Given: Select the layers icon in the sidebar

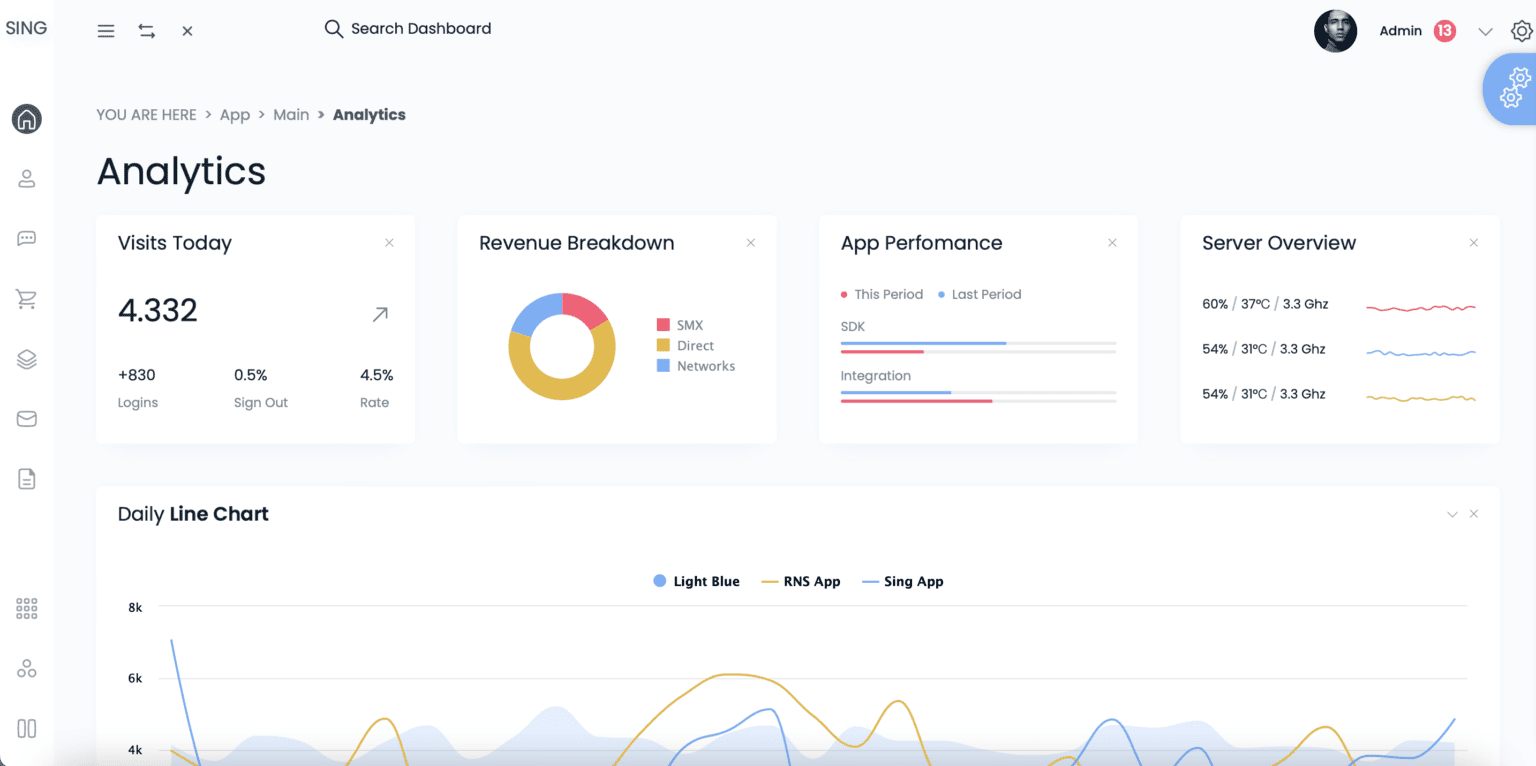Looking at the screenshot, I should (x=26, y=358).
